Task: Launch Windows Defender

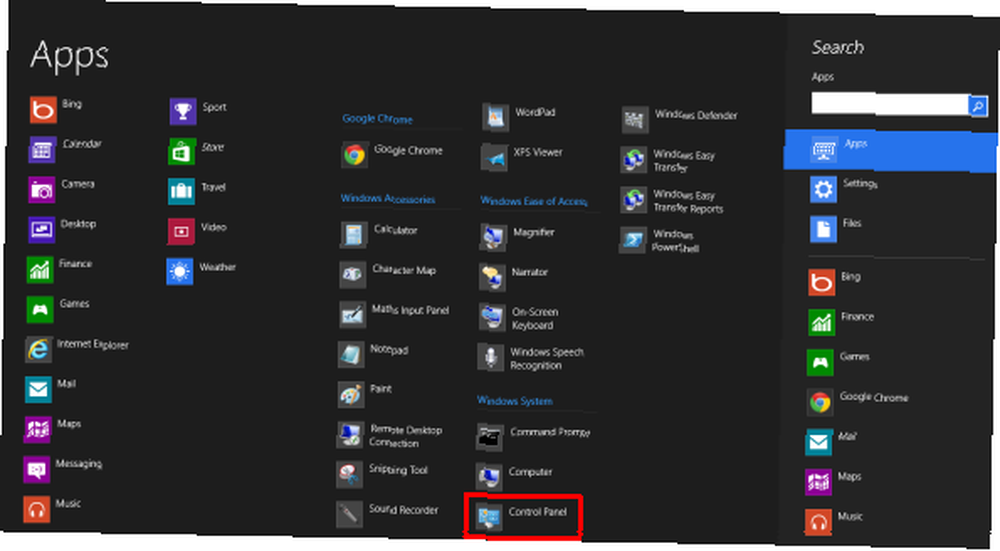Action: pos(680,119)
